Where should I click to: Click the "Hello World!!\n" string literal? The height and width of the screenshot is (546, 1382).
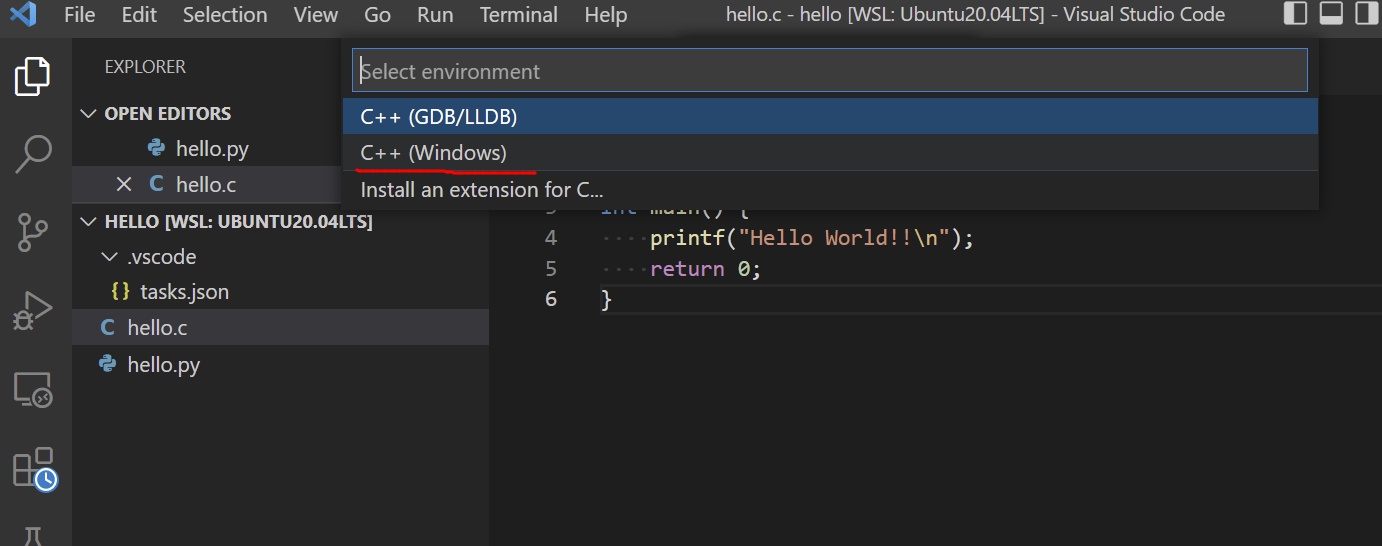pos(844,238)
